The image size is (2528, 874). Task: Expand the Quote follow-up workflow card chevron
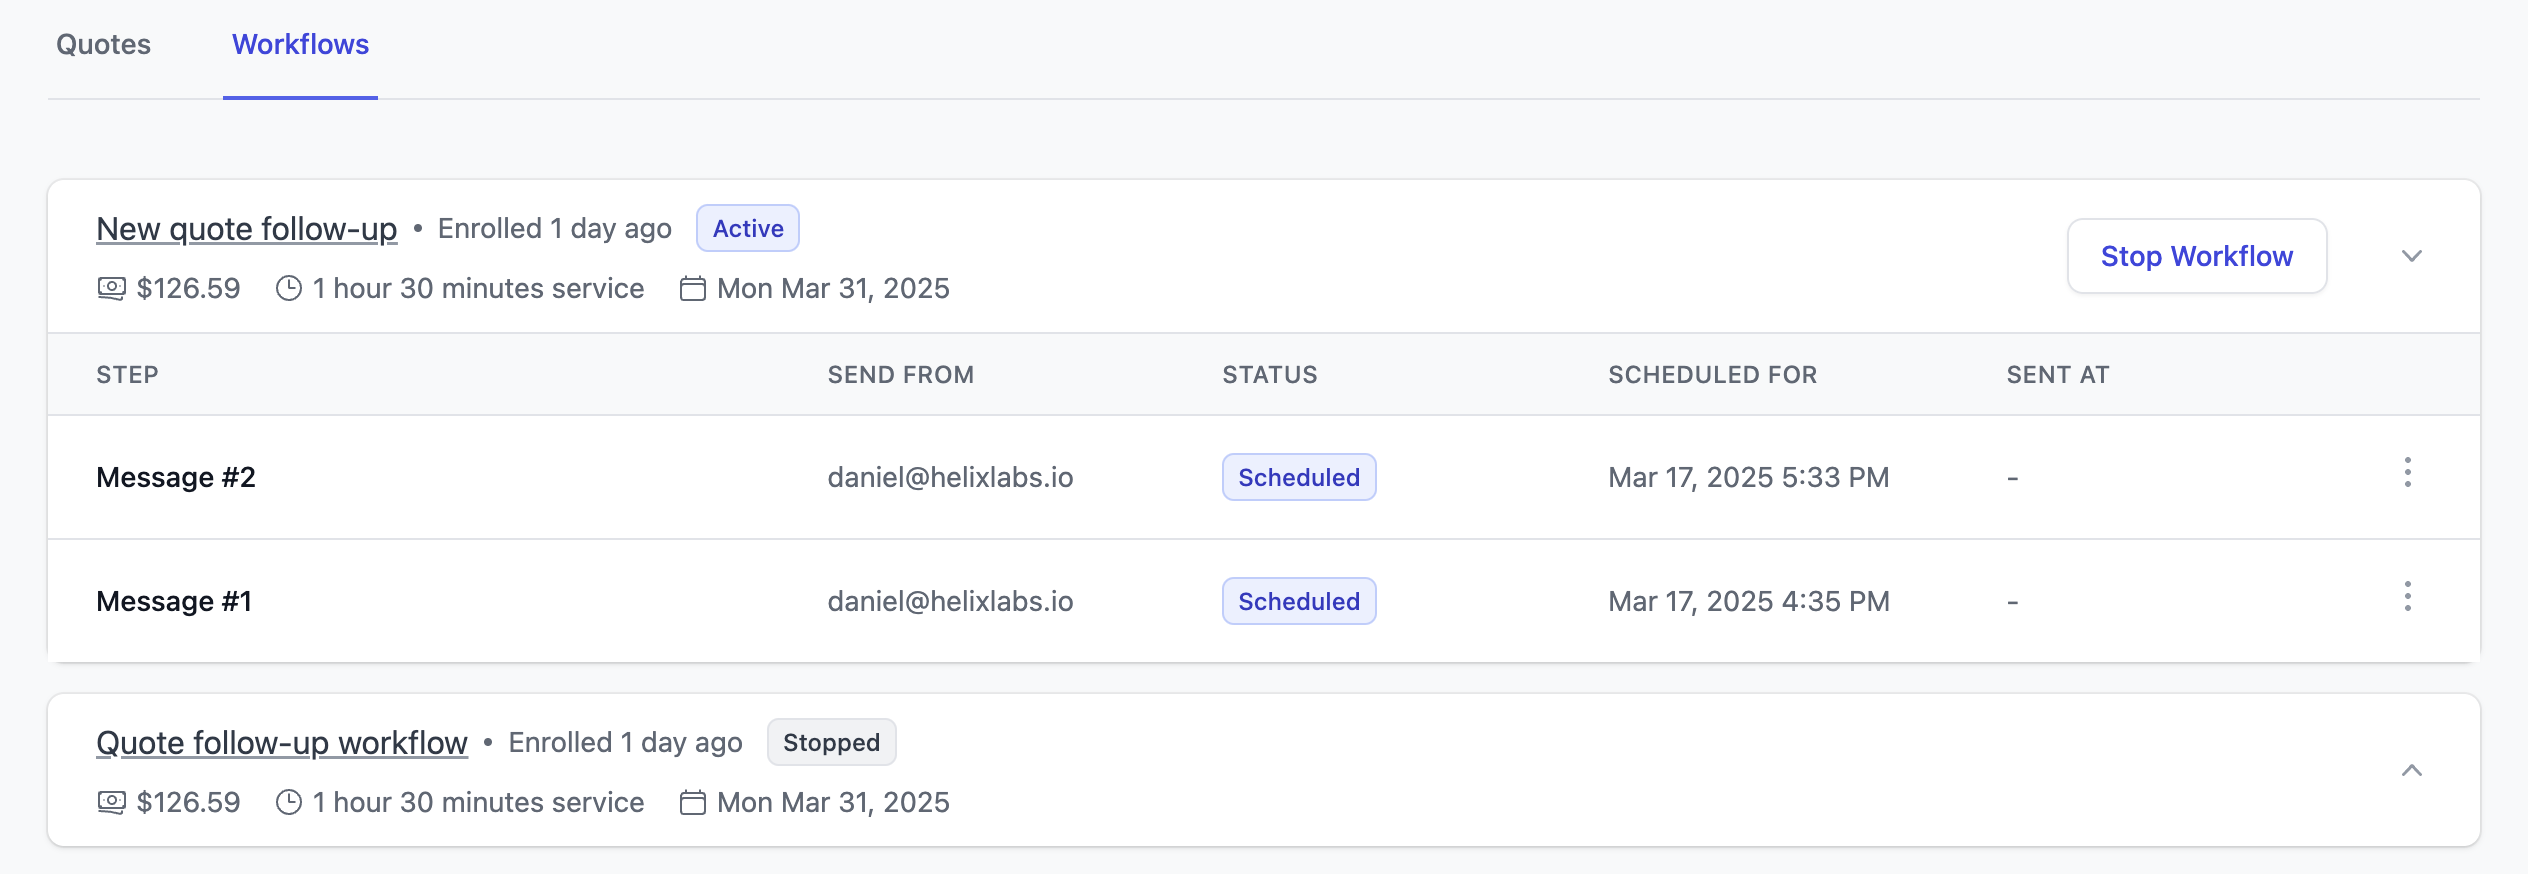pyautogui.click(x=2412, y=770)
